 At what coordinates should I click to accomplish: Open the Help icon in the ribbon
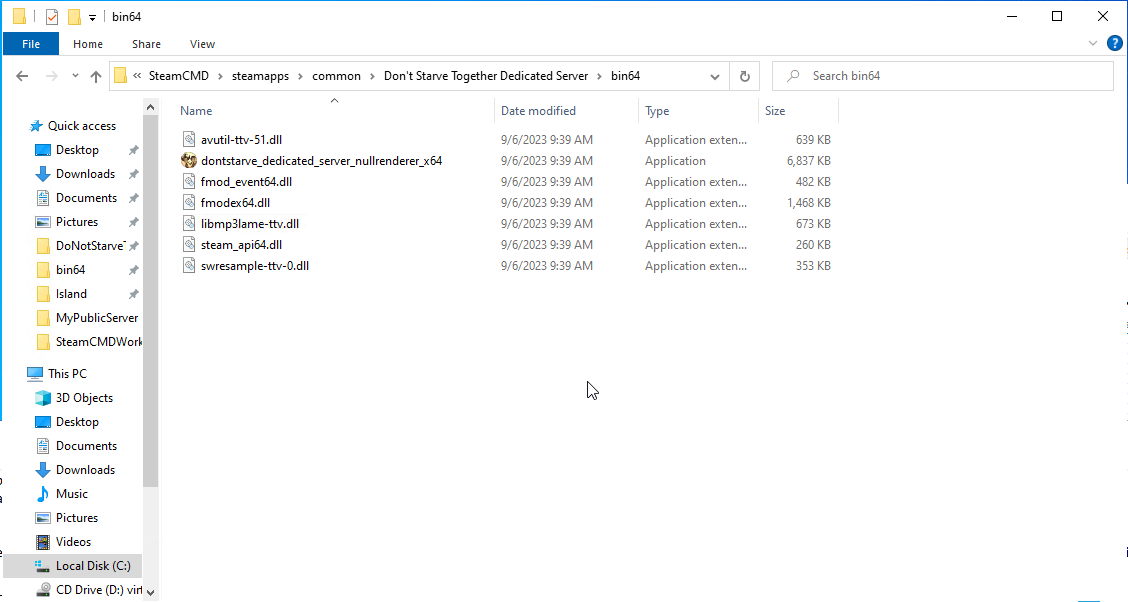pyautogui.click(x=1114, y=43)
